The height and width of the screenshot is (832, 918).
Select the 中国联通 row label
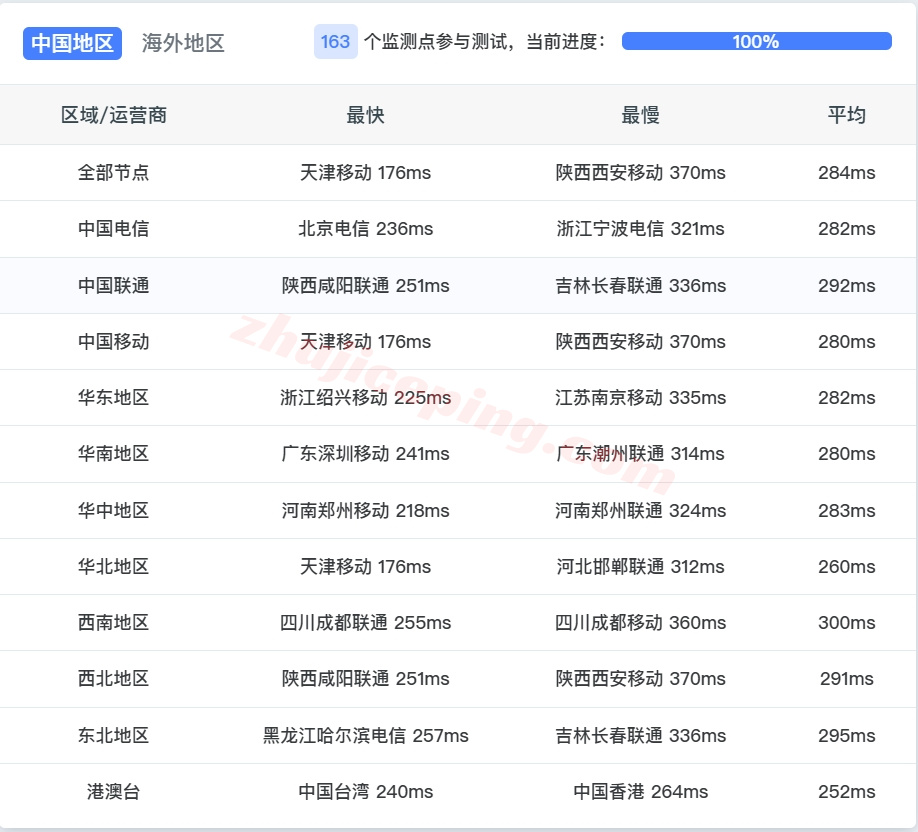114,286
